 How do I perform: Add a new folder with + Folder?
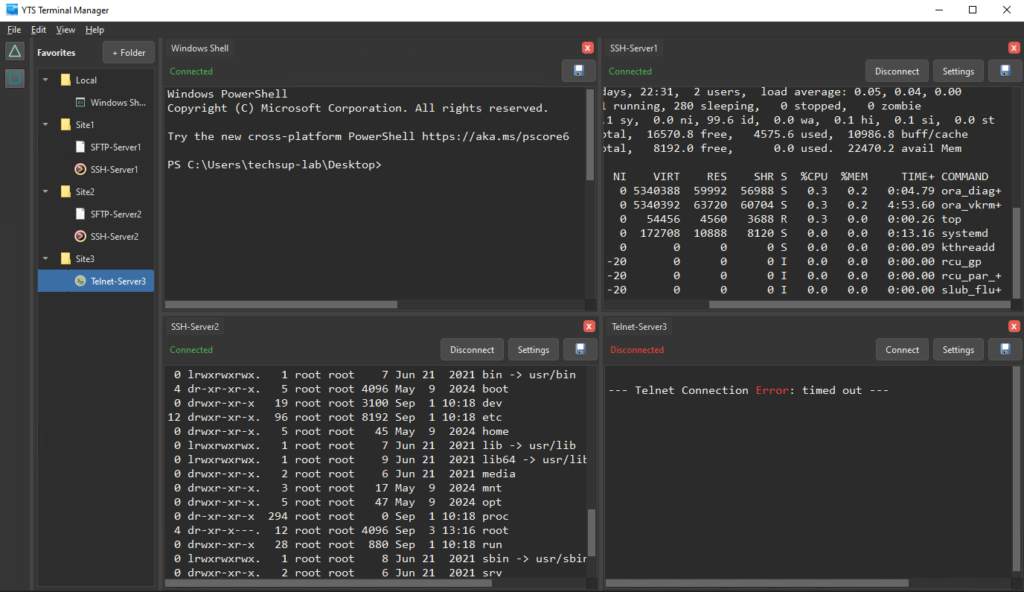pos(128,52)
